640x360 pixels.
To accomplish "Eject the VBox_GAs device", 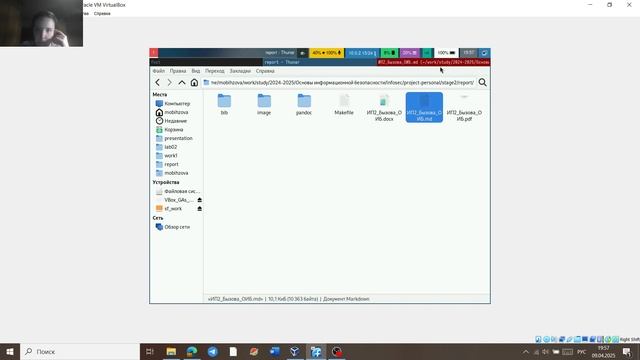I will (x=200, y=200).
